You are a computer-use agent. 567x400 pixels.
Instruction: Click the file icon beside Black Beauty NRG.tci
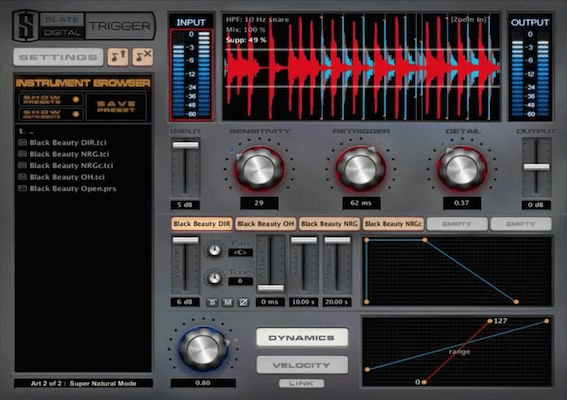(22, 154)
